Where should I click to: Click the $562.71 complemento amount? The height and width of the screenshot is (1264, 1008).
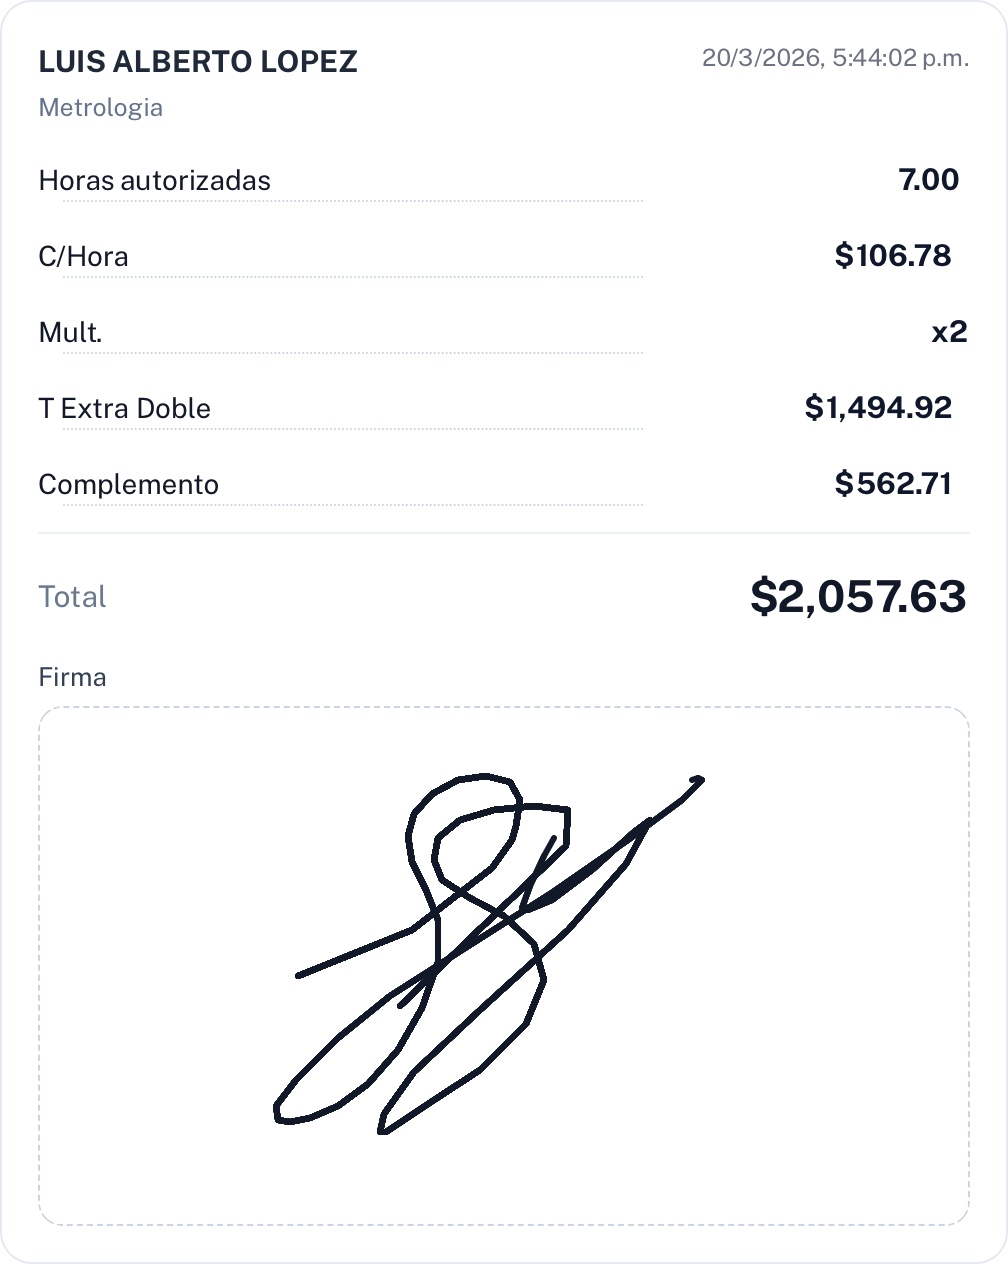(x=893, y=484)
